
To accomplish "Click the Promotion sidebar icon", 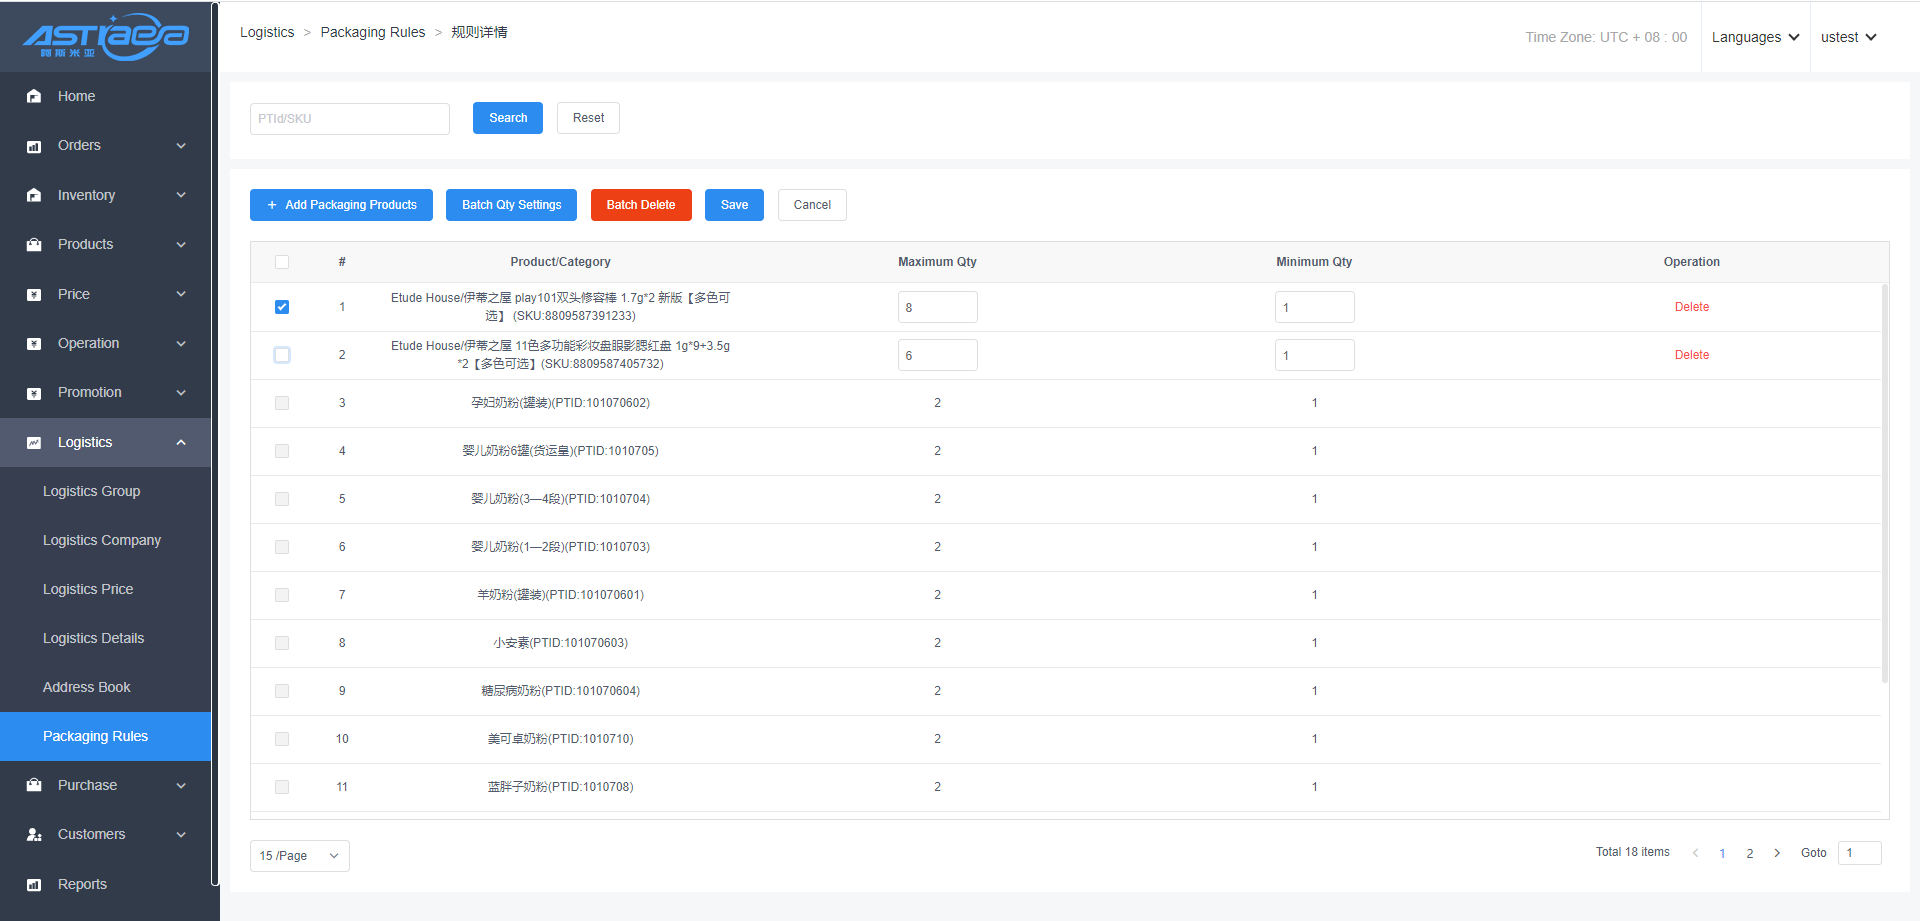I will tap(34, 393).
